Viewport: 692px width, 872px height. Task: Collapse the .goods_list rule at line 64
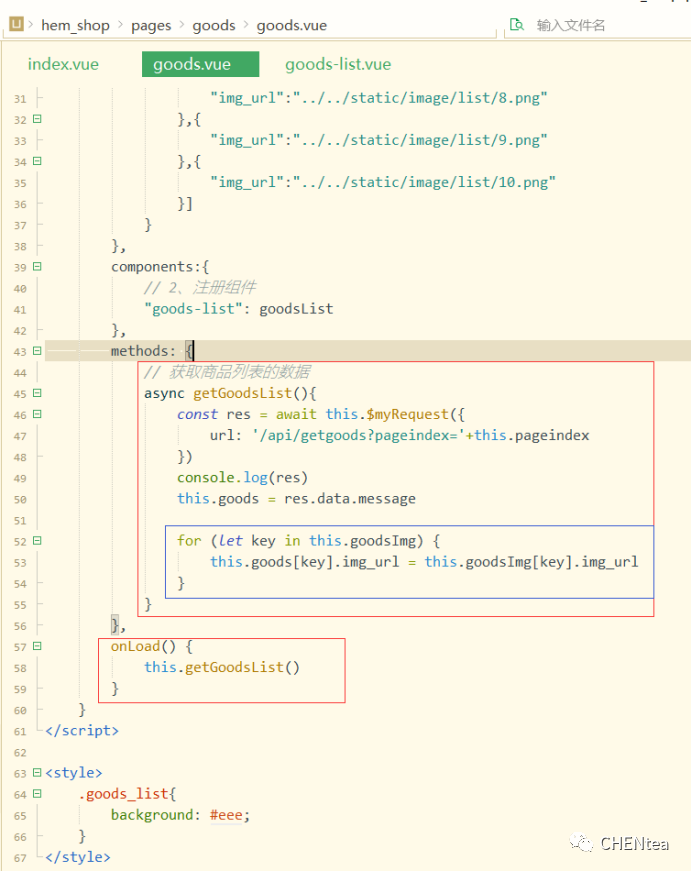(x=37, y=794)
